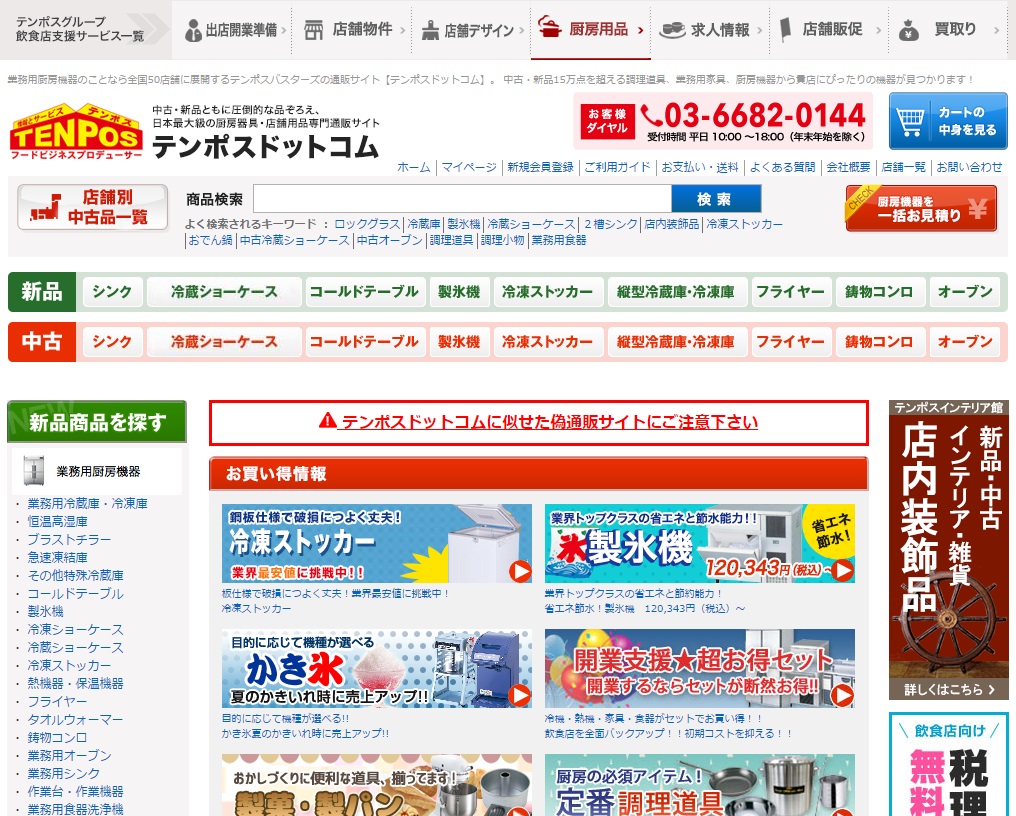This screenshot has width=1016, height=816.
Task: Open タオルウォーマー in sidebar
Action: [75, 719]
